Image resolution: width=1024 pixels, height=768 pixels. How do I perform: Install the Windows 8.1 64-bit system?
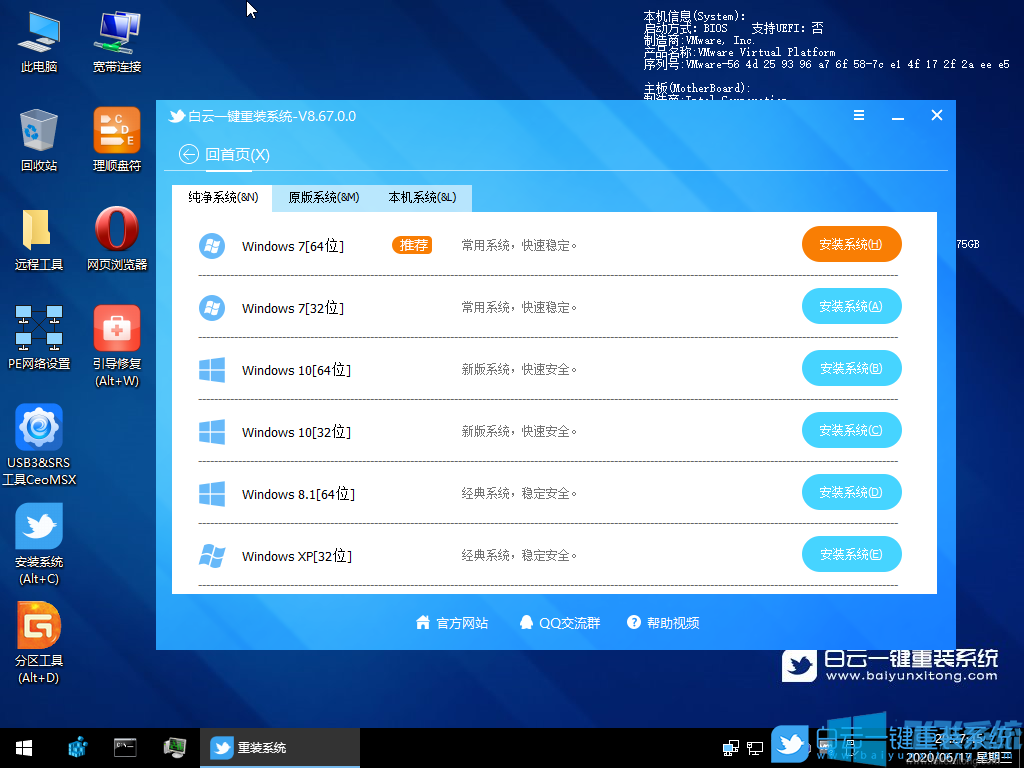tap(851, 492)
